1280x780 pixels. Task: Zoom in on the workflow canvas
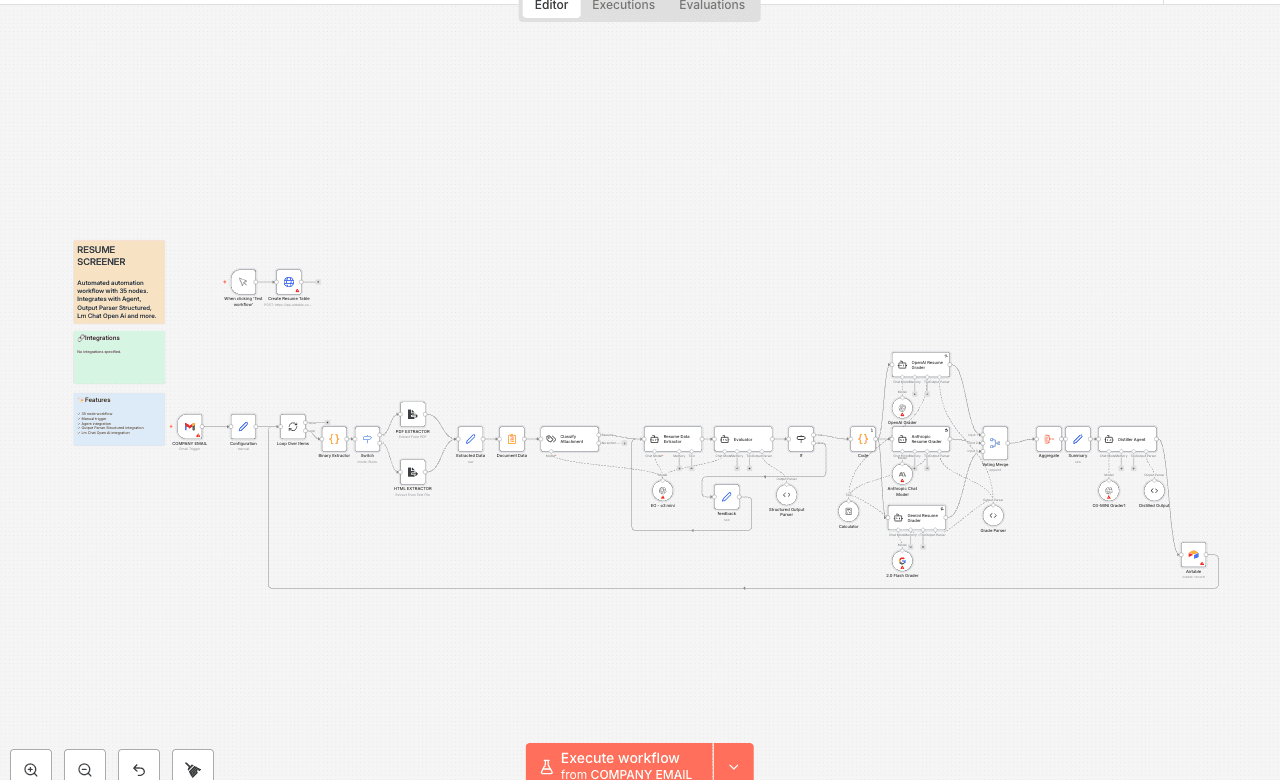31,769
